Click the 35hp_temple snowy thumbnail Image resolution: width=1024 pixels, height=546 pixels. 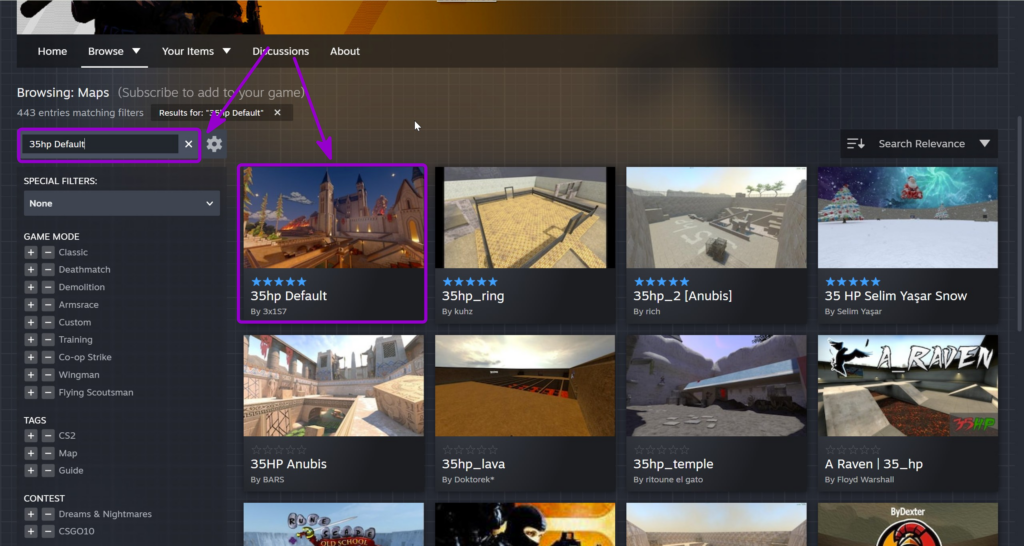tap(716, 385)
